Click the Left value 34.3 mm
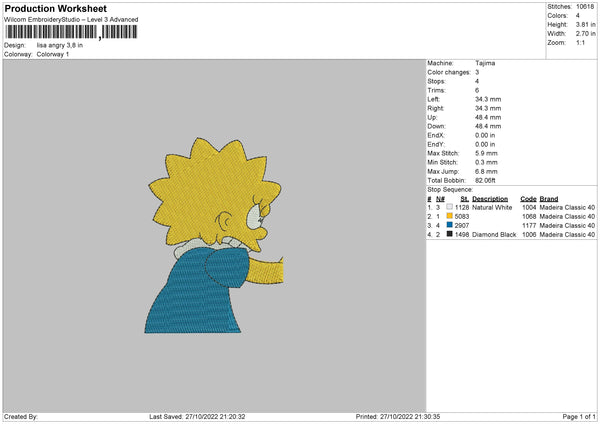Viewport: 600px width, 424px height. click(x=488, y=99)
